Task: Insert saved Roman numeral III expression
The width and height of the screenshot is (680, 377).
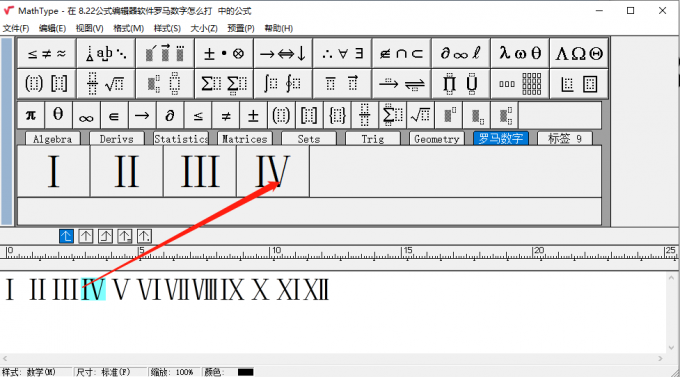Action: click(x=200, y=171)
